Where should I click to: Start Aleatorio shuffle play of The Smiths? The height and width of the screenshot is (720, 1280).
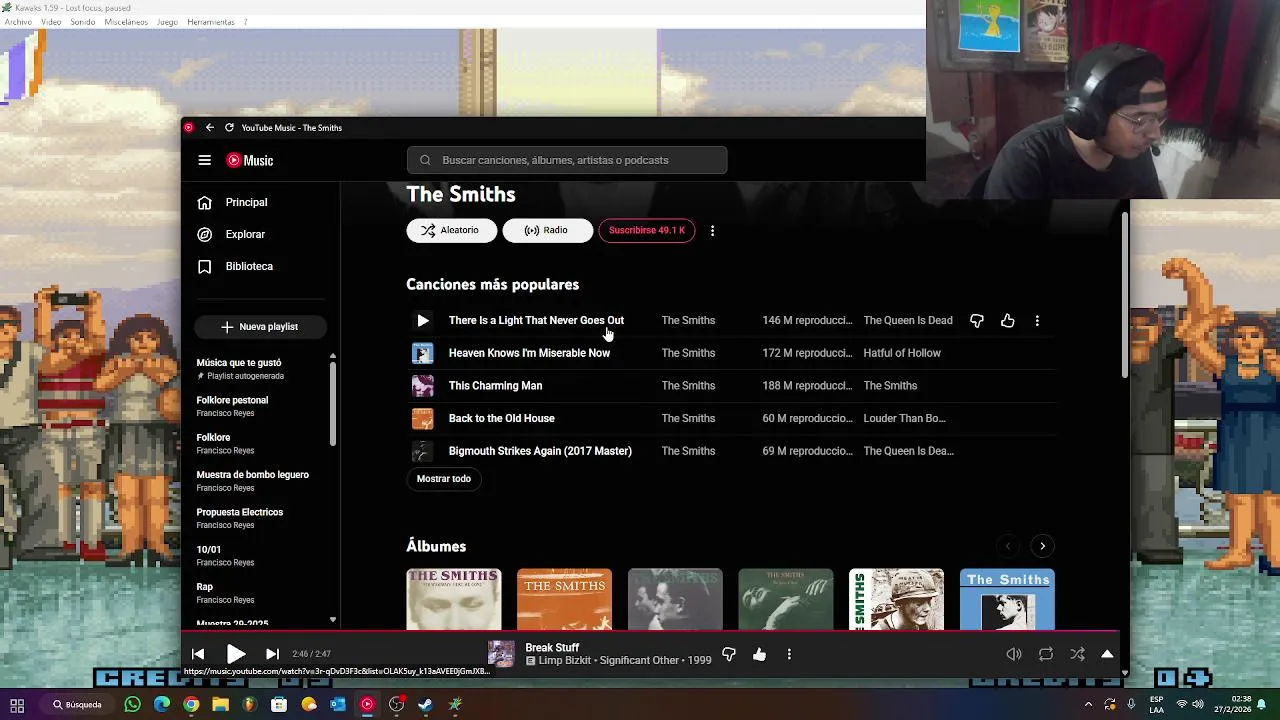pos(451,230)
